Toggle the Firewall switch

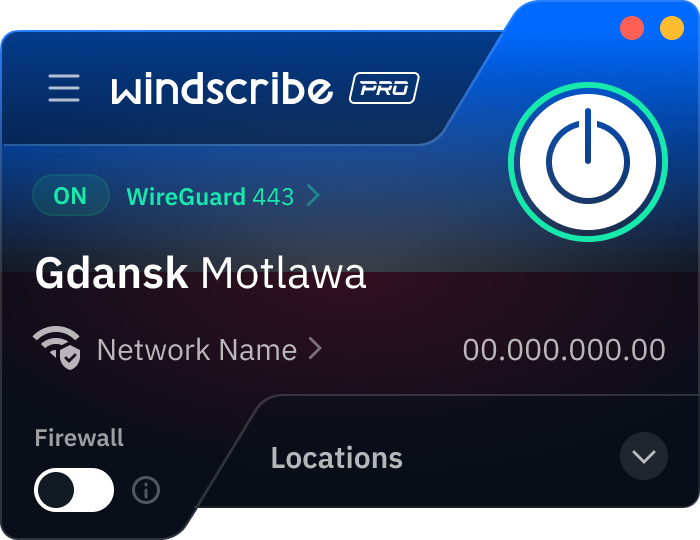coord(74,490)
